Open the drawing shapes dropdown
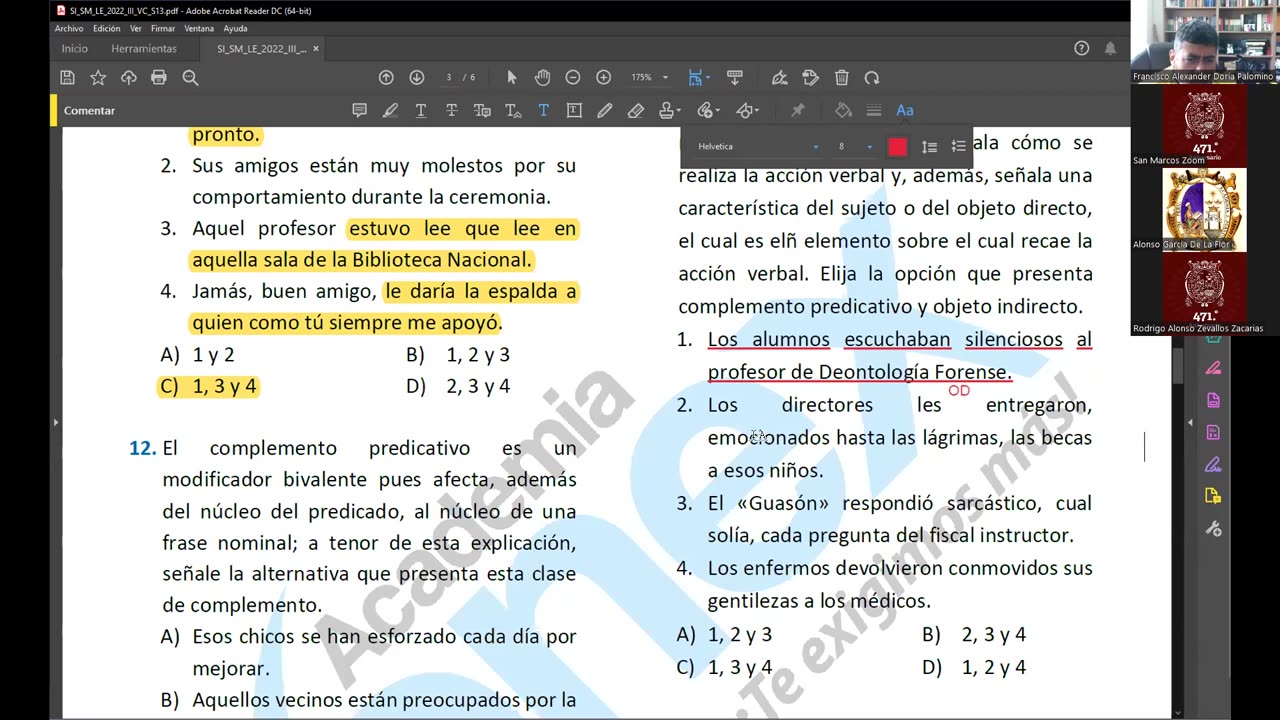The image size is (1280, 720). pyautogui.click(x=748, y=111)
